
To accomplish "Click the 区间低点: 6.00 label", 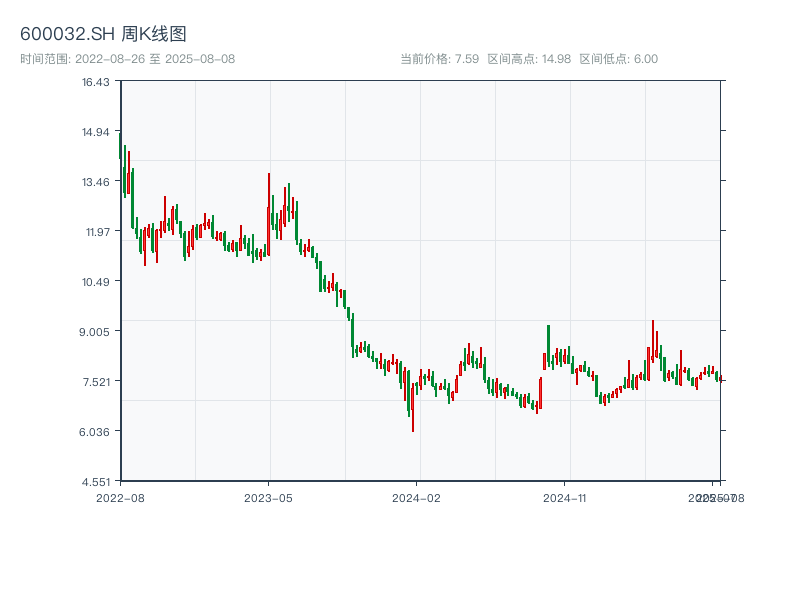I will click(618, 59).
